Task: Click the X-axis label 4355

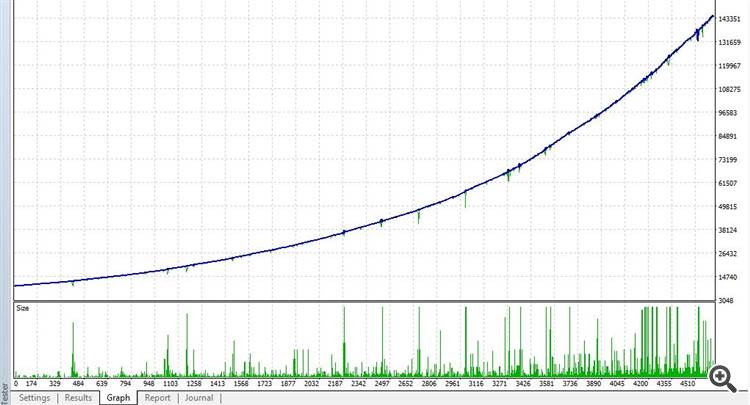Action: (x=664, y=383)
